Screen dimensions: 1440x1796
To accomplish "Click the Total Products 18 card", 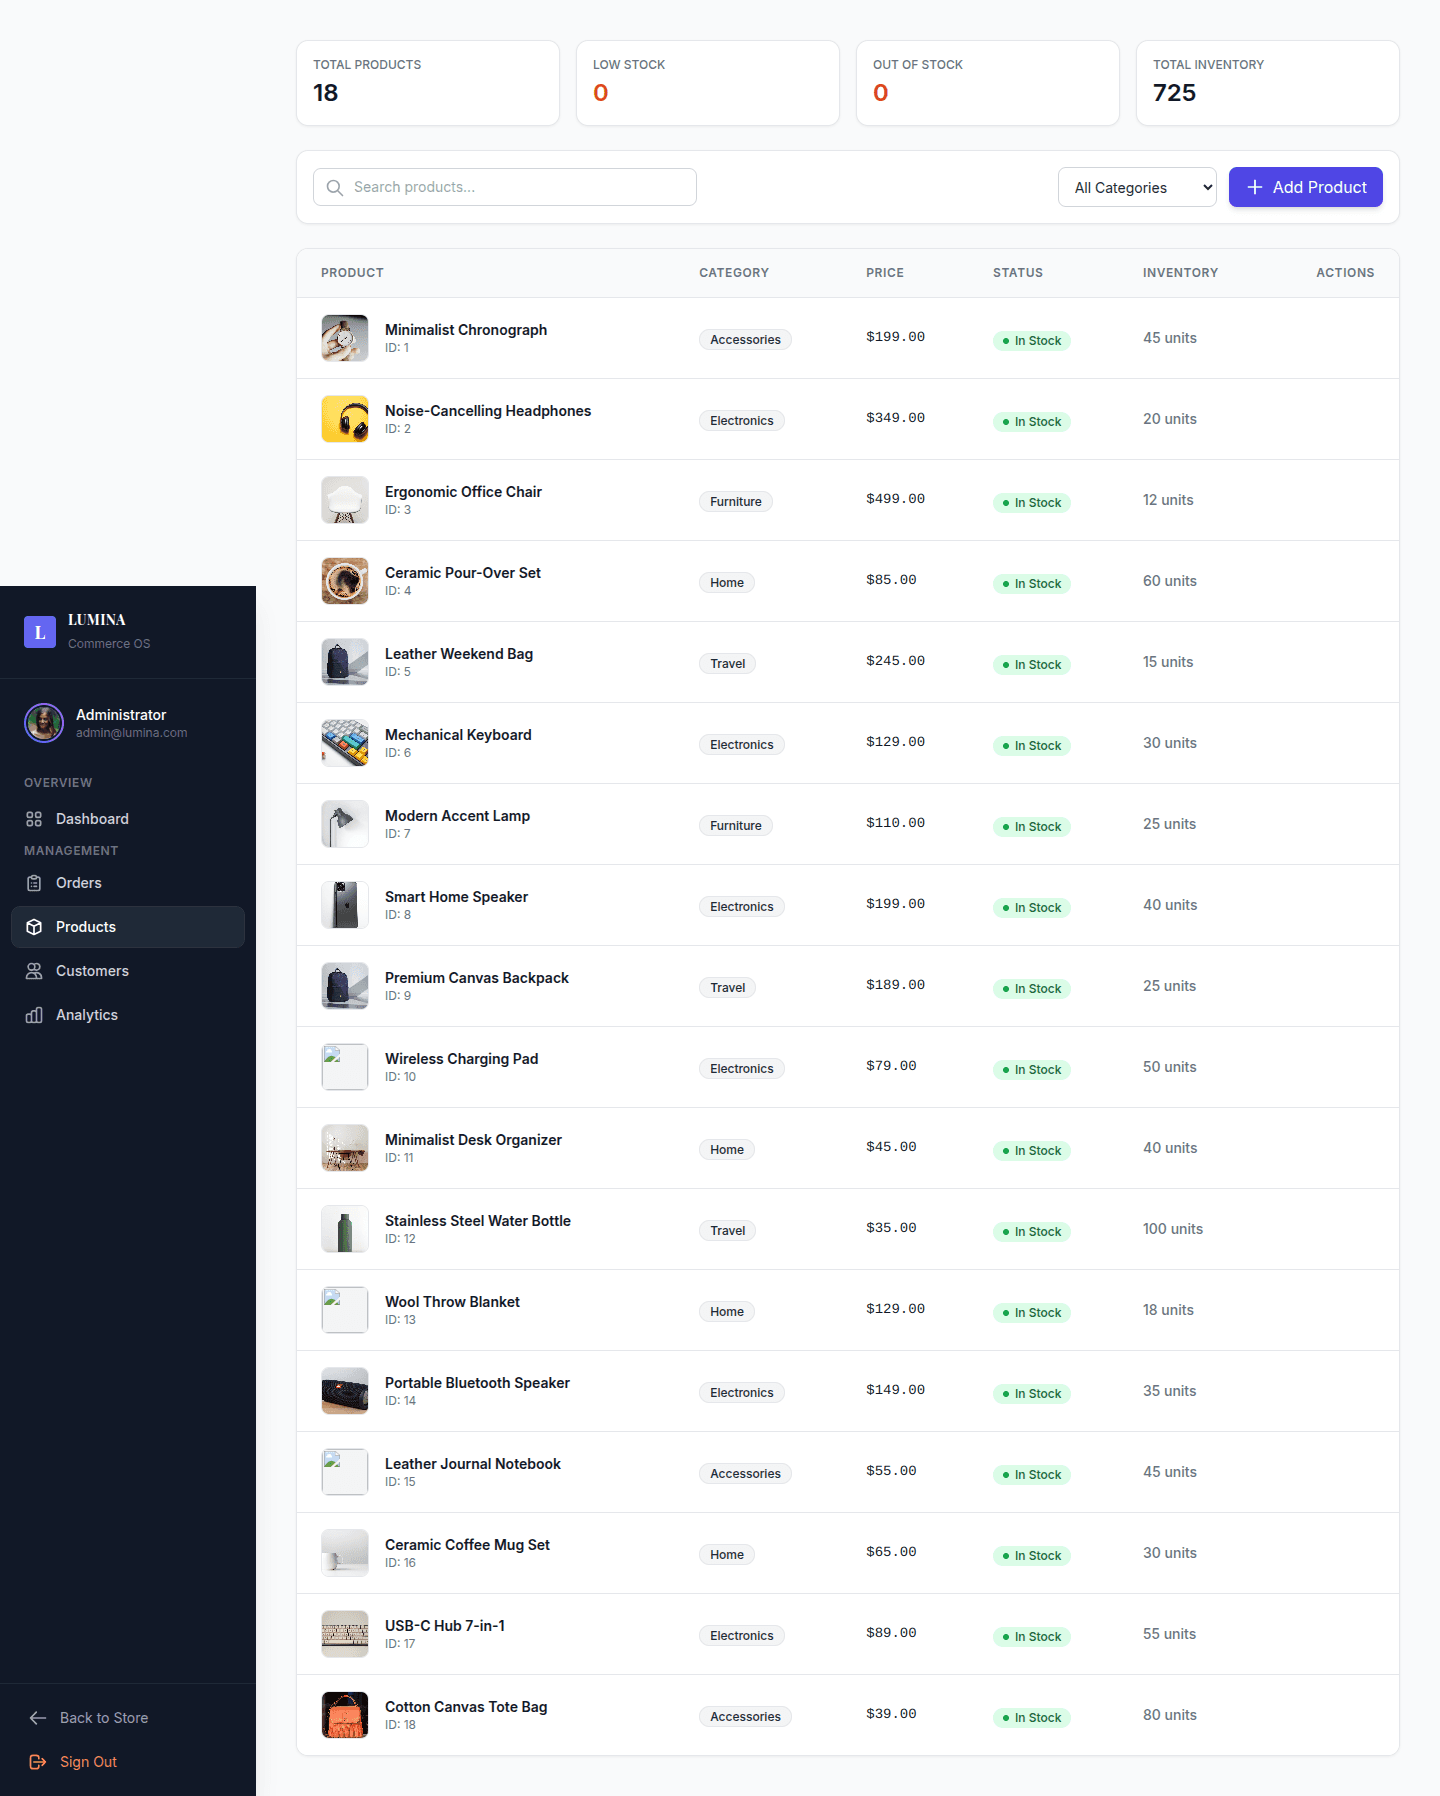I will point(428,83).
